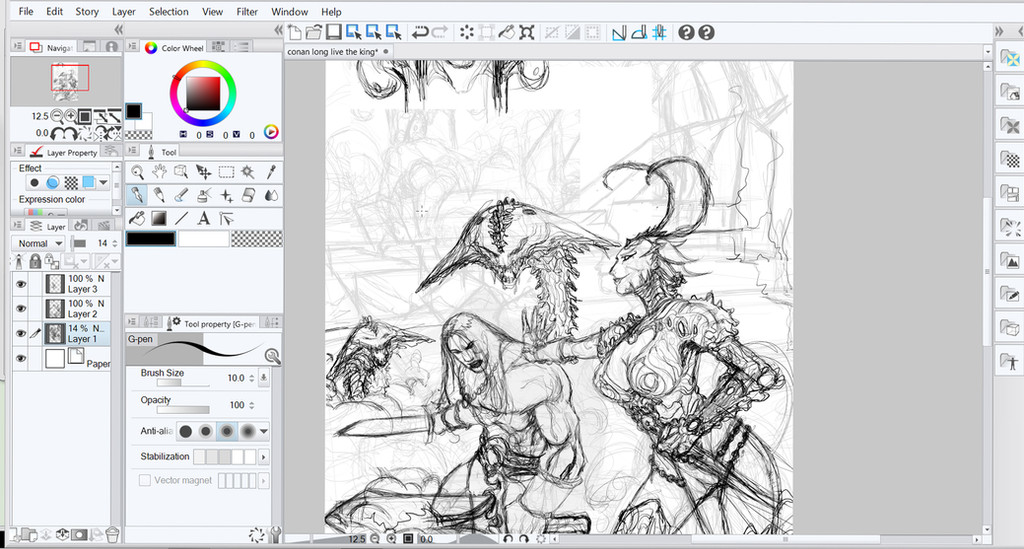Hide Layer 2 with its eye icon
The height and width of the screenshot is (549, 1024).
[x=21, y=308]
